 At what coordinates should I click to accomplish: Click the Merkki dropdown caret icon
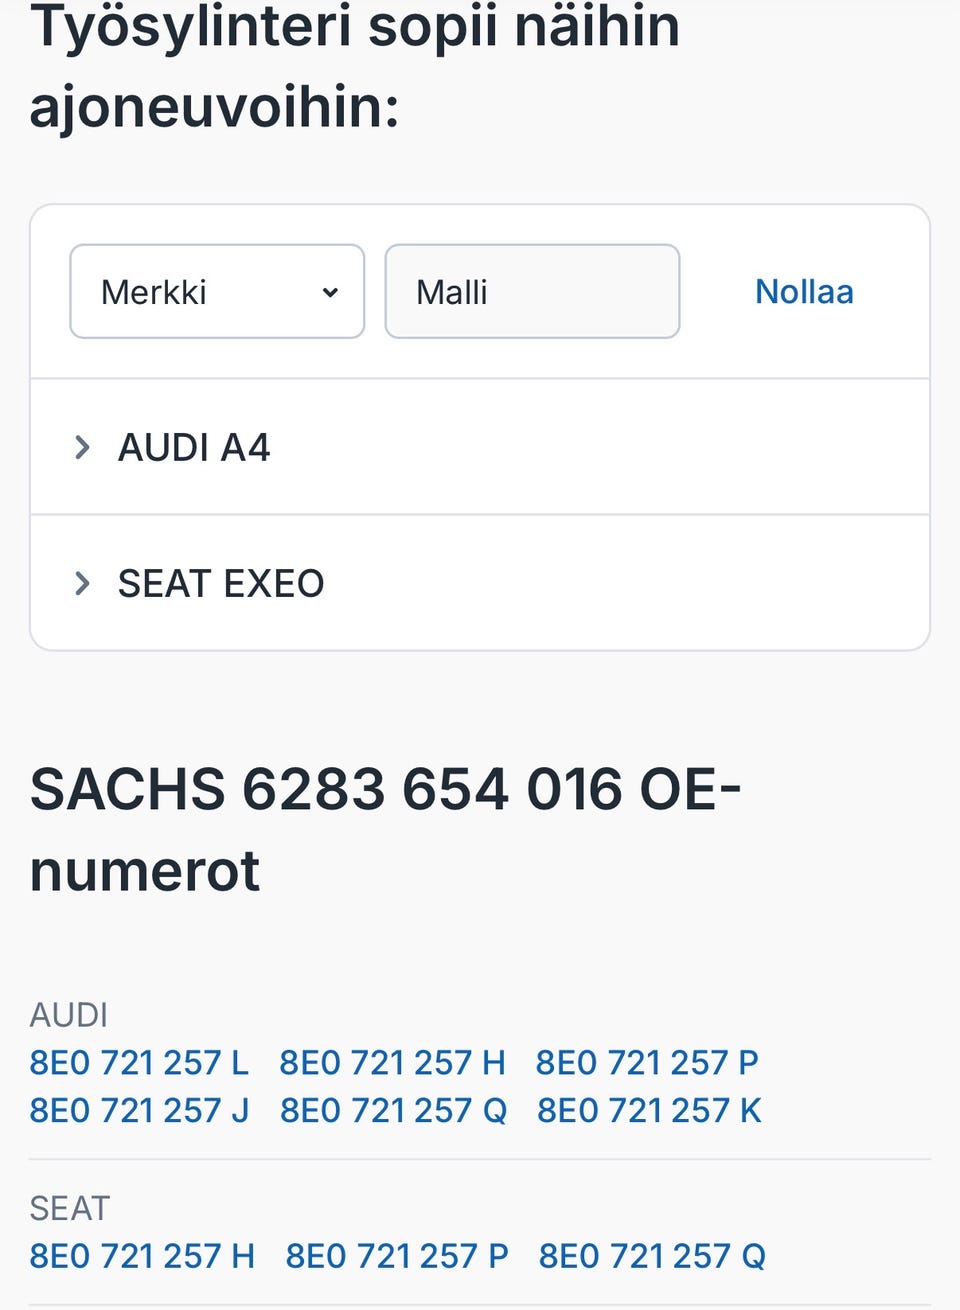pyautogui.click(x=330, y=292)
